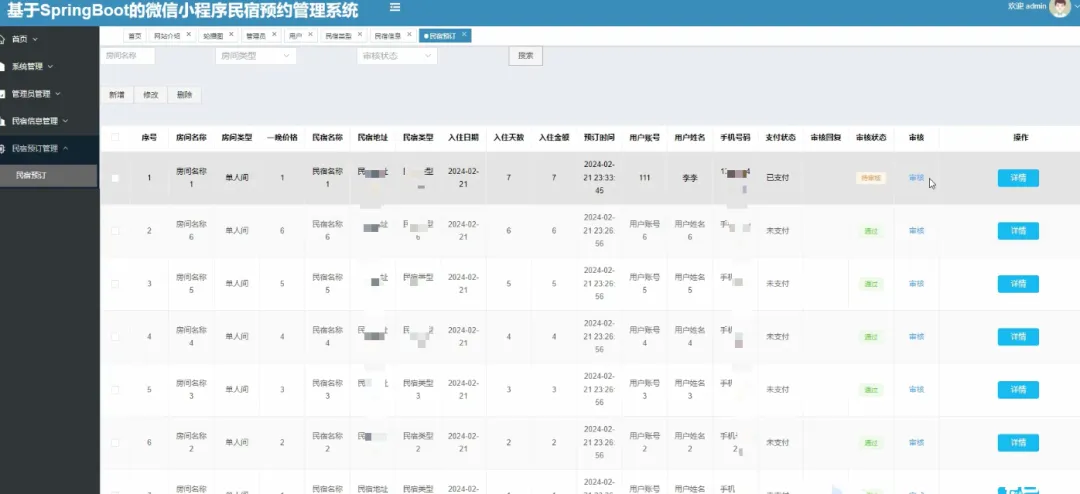The height and width of the screenshot is (494, 1080).
Task: Click the 修改 edit button
Action: click(x=150, y=95)
